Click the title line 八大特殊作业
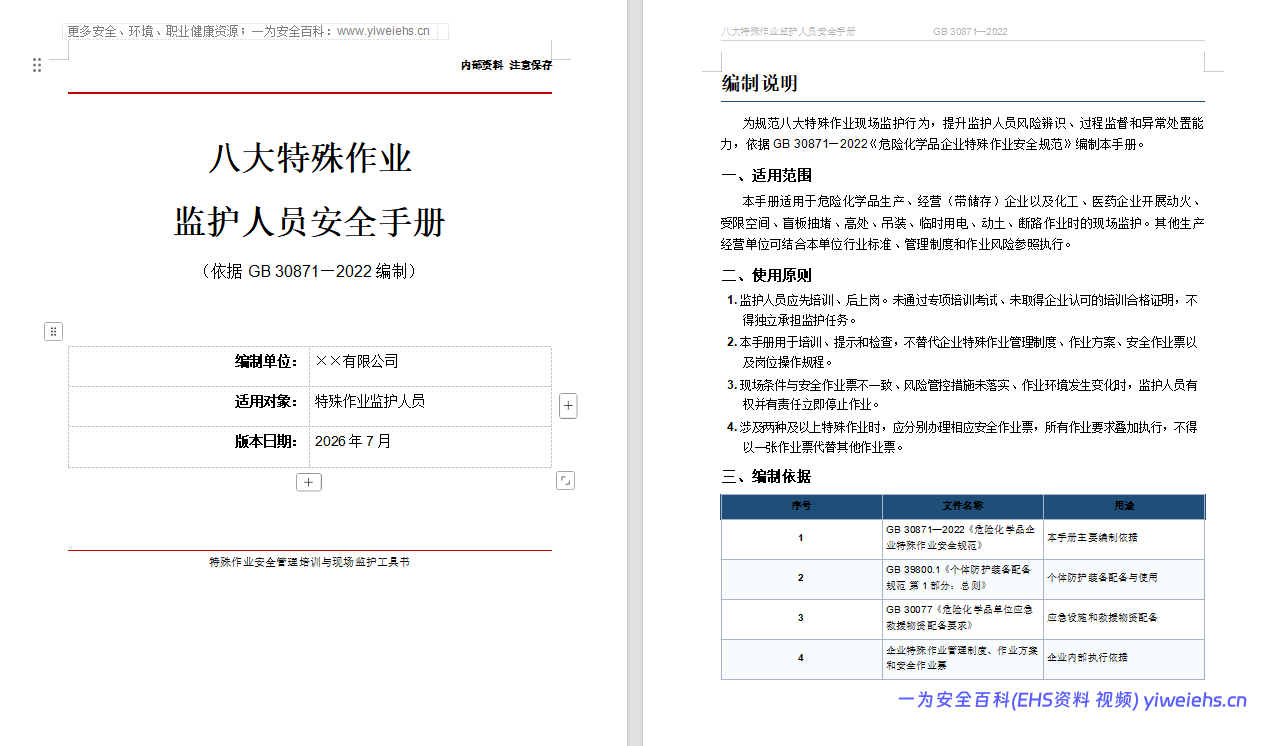This screenshot has height=746, width=1266. tap(310, 159)
